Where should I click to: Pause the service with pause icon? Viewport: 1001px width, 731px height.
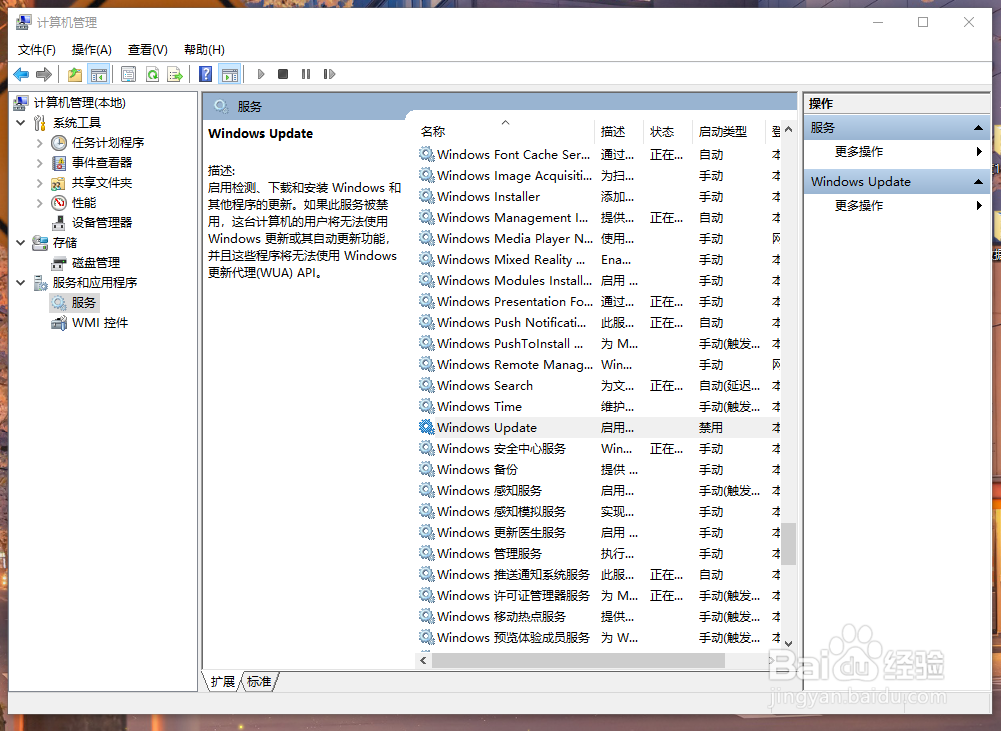[306, 74]
